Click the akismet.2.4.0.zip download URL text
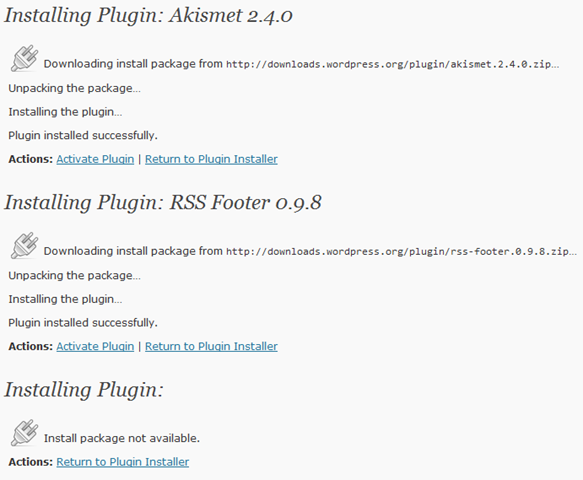Viewport: 583px width, 480px height. (x=393, y=64)
